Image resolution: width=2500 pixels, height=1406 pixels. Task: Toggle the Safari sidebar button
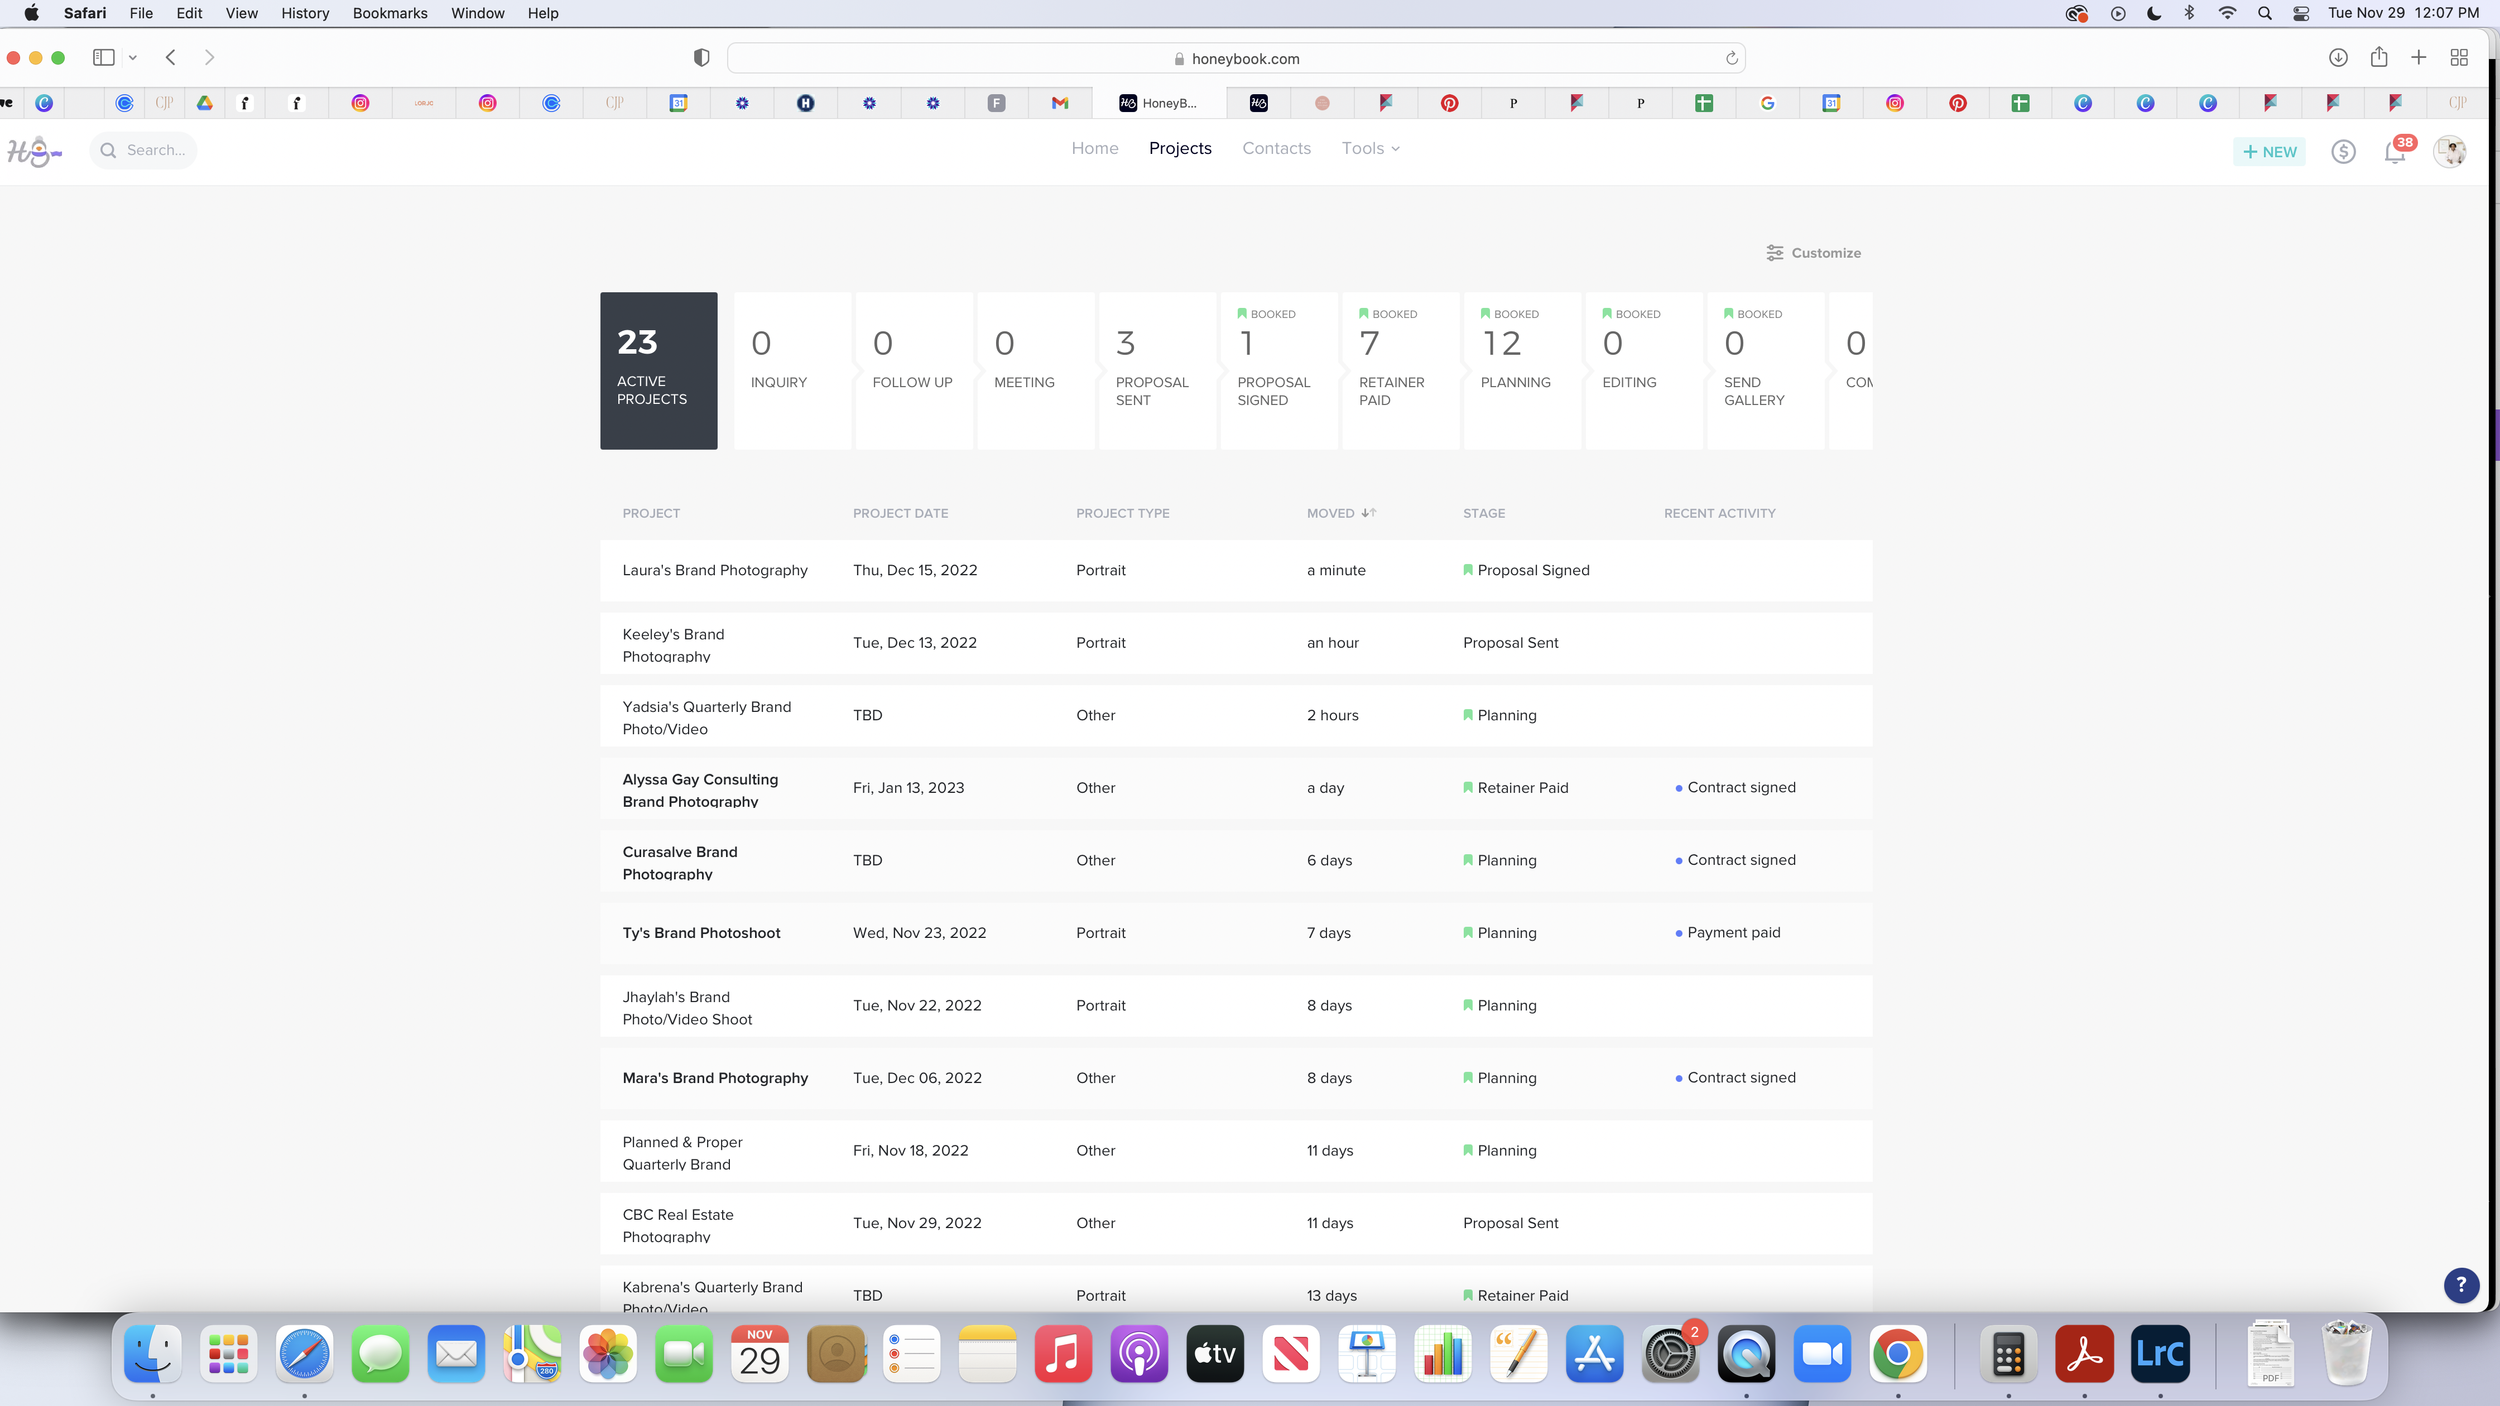[x=103, y=58]
